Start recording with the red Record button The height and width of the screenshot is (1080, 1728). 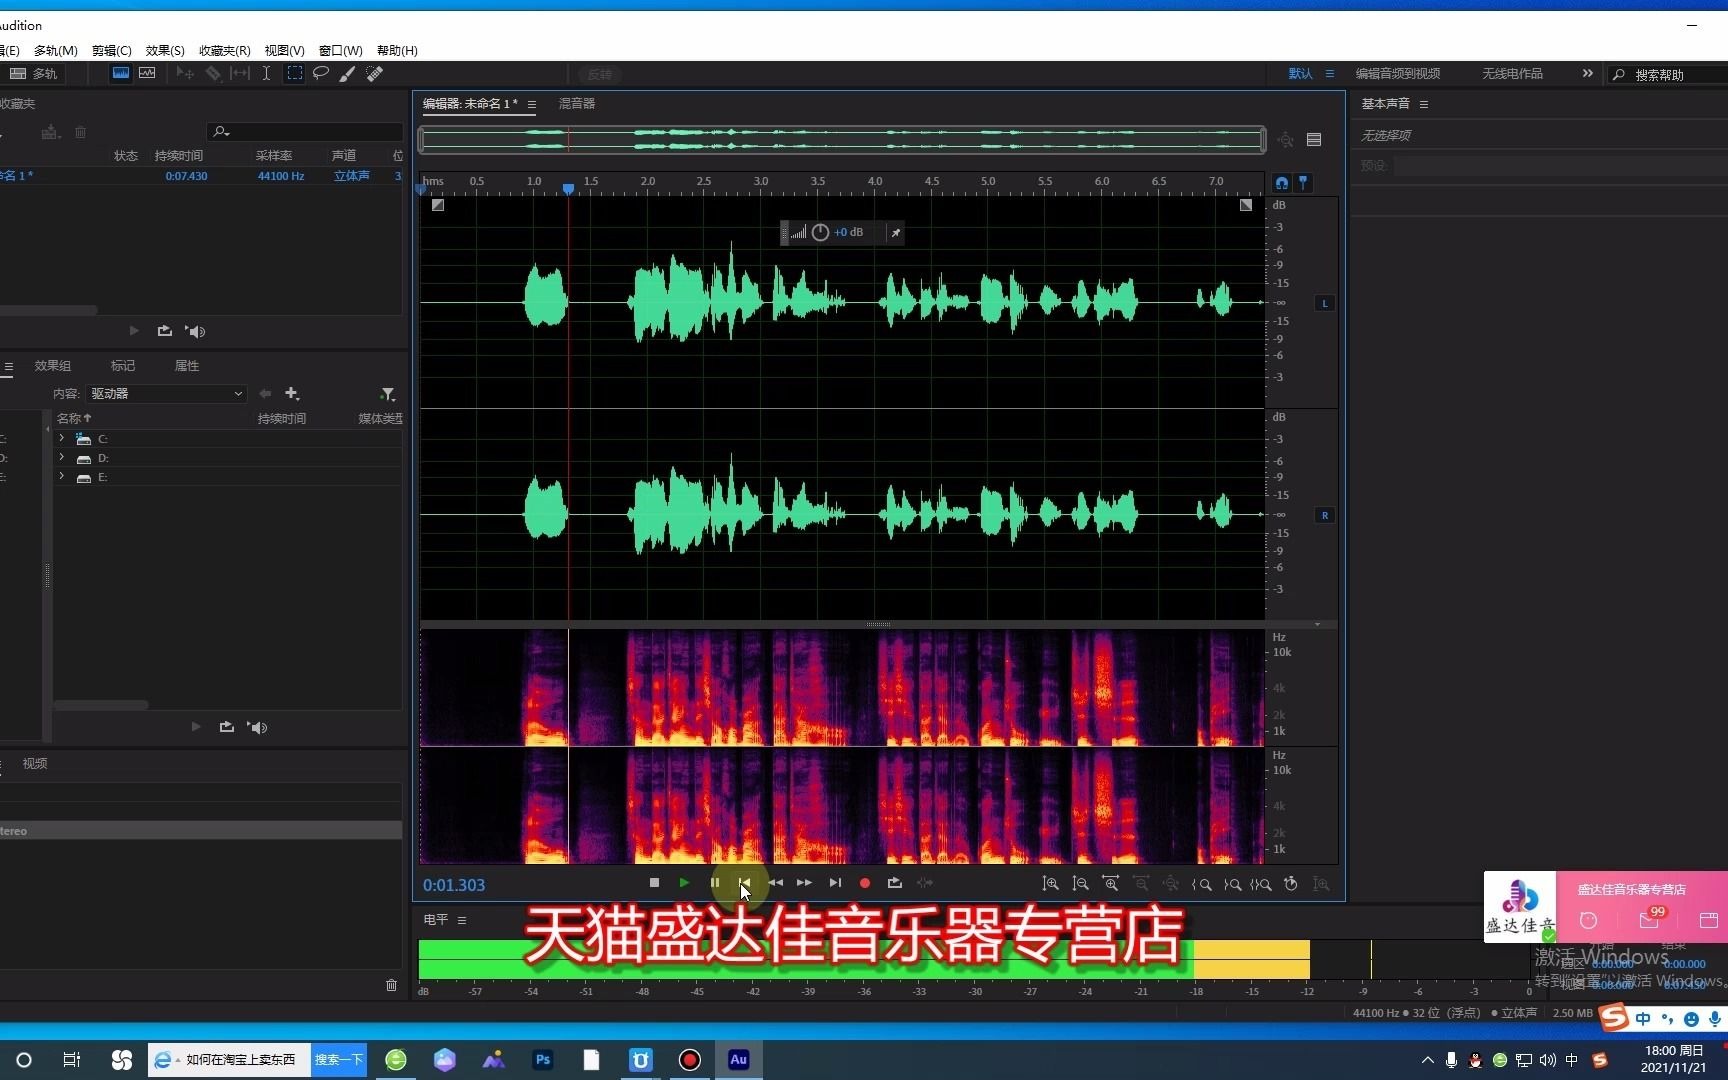(x=865, y=883)
